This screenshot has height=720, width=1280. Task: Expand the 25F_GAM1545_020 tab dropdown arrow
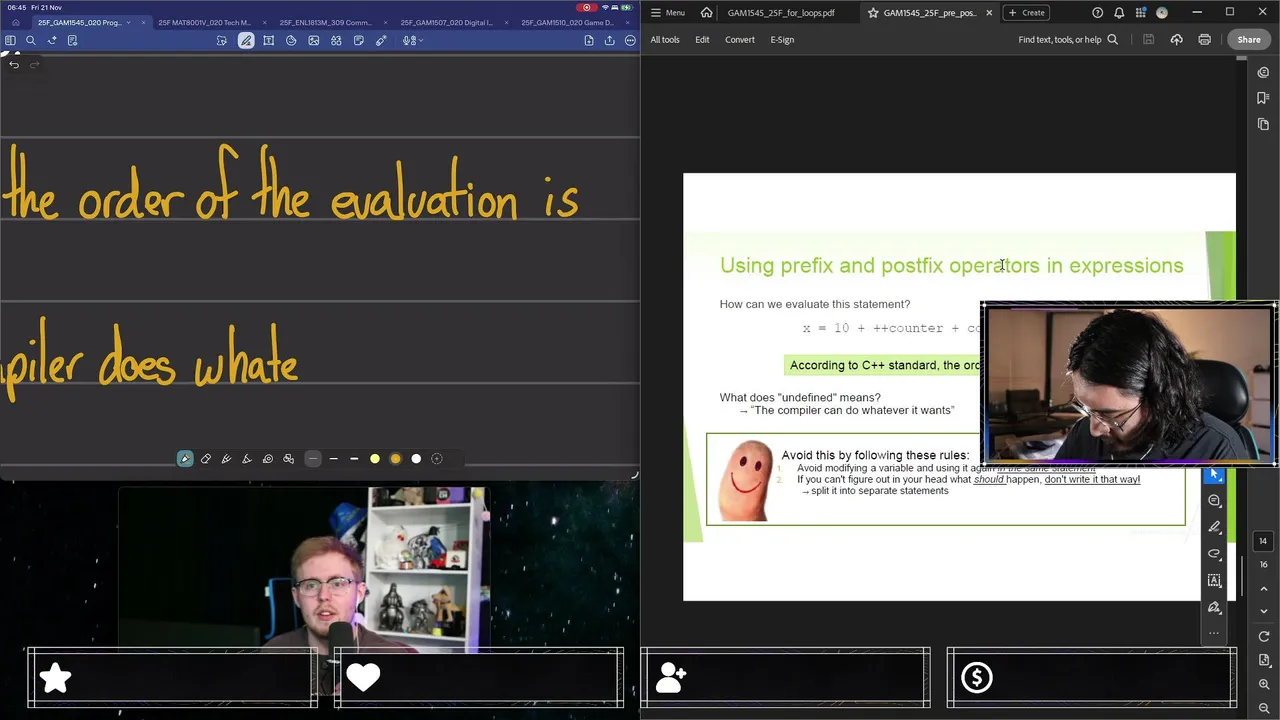129,22
